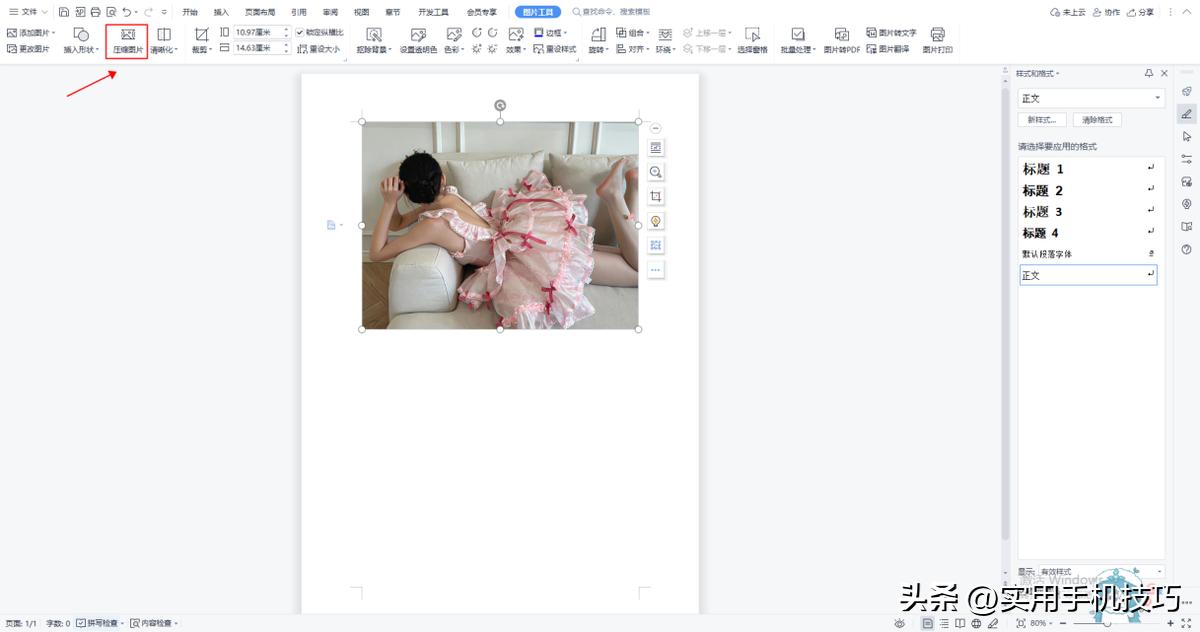Pin the 样式和格式 styles panel

click(x=1149, y=73)
